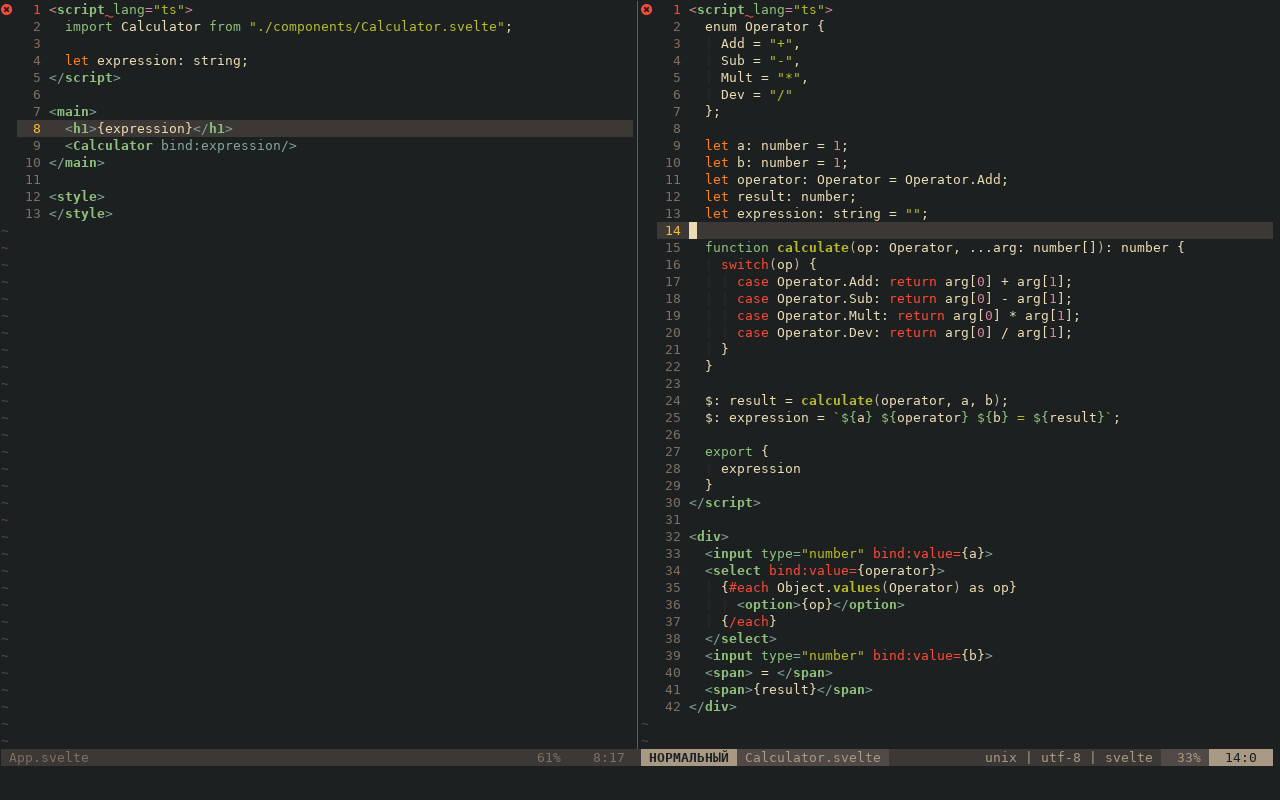Click highlighted line number 14 in Calculator.svelte
The width and height of the screenshot is (1280, 800).
[673, 230]
